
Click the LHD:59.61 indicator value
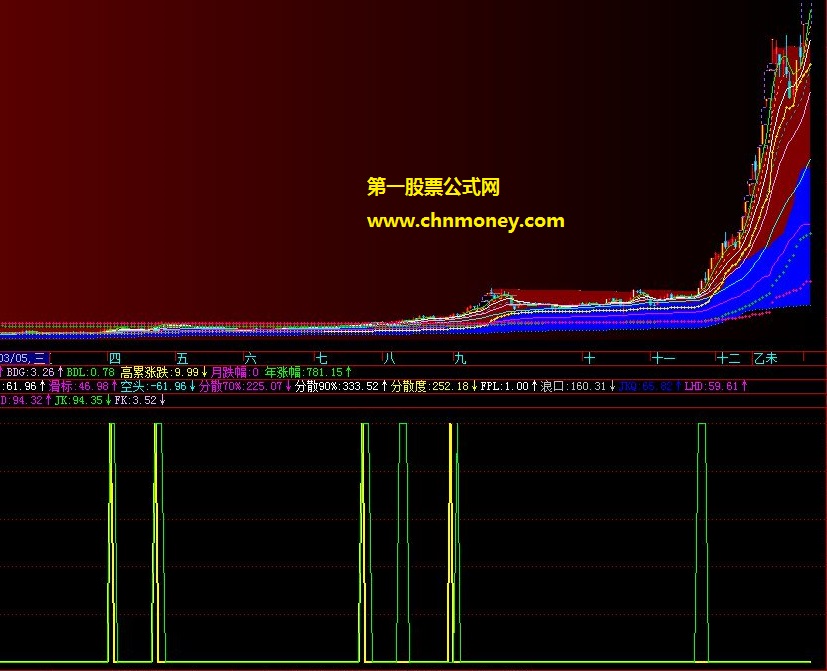pyautogui.click(x=711, y=386)
